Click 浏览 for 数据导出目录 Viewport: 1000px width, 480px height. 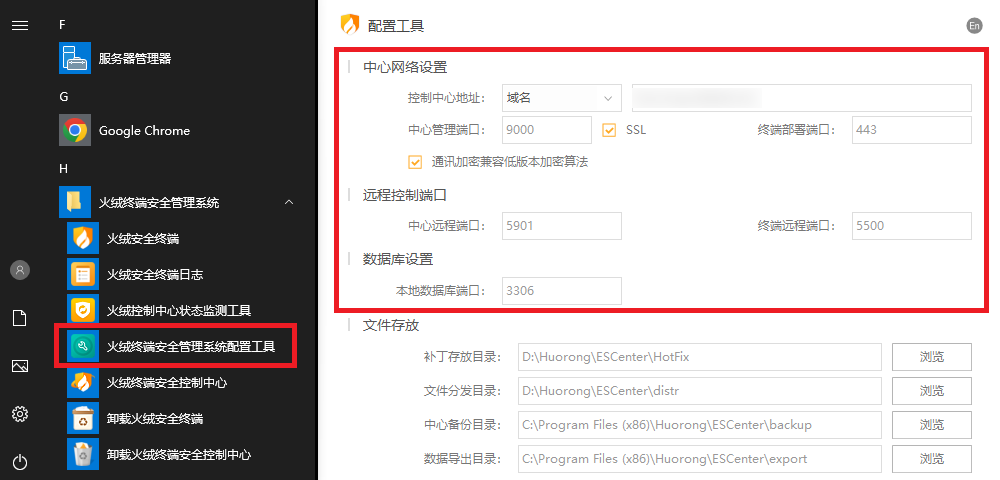click(931, 458)
